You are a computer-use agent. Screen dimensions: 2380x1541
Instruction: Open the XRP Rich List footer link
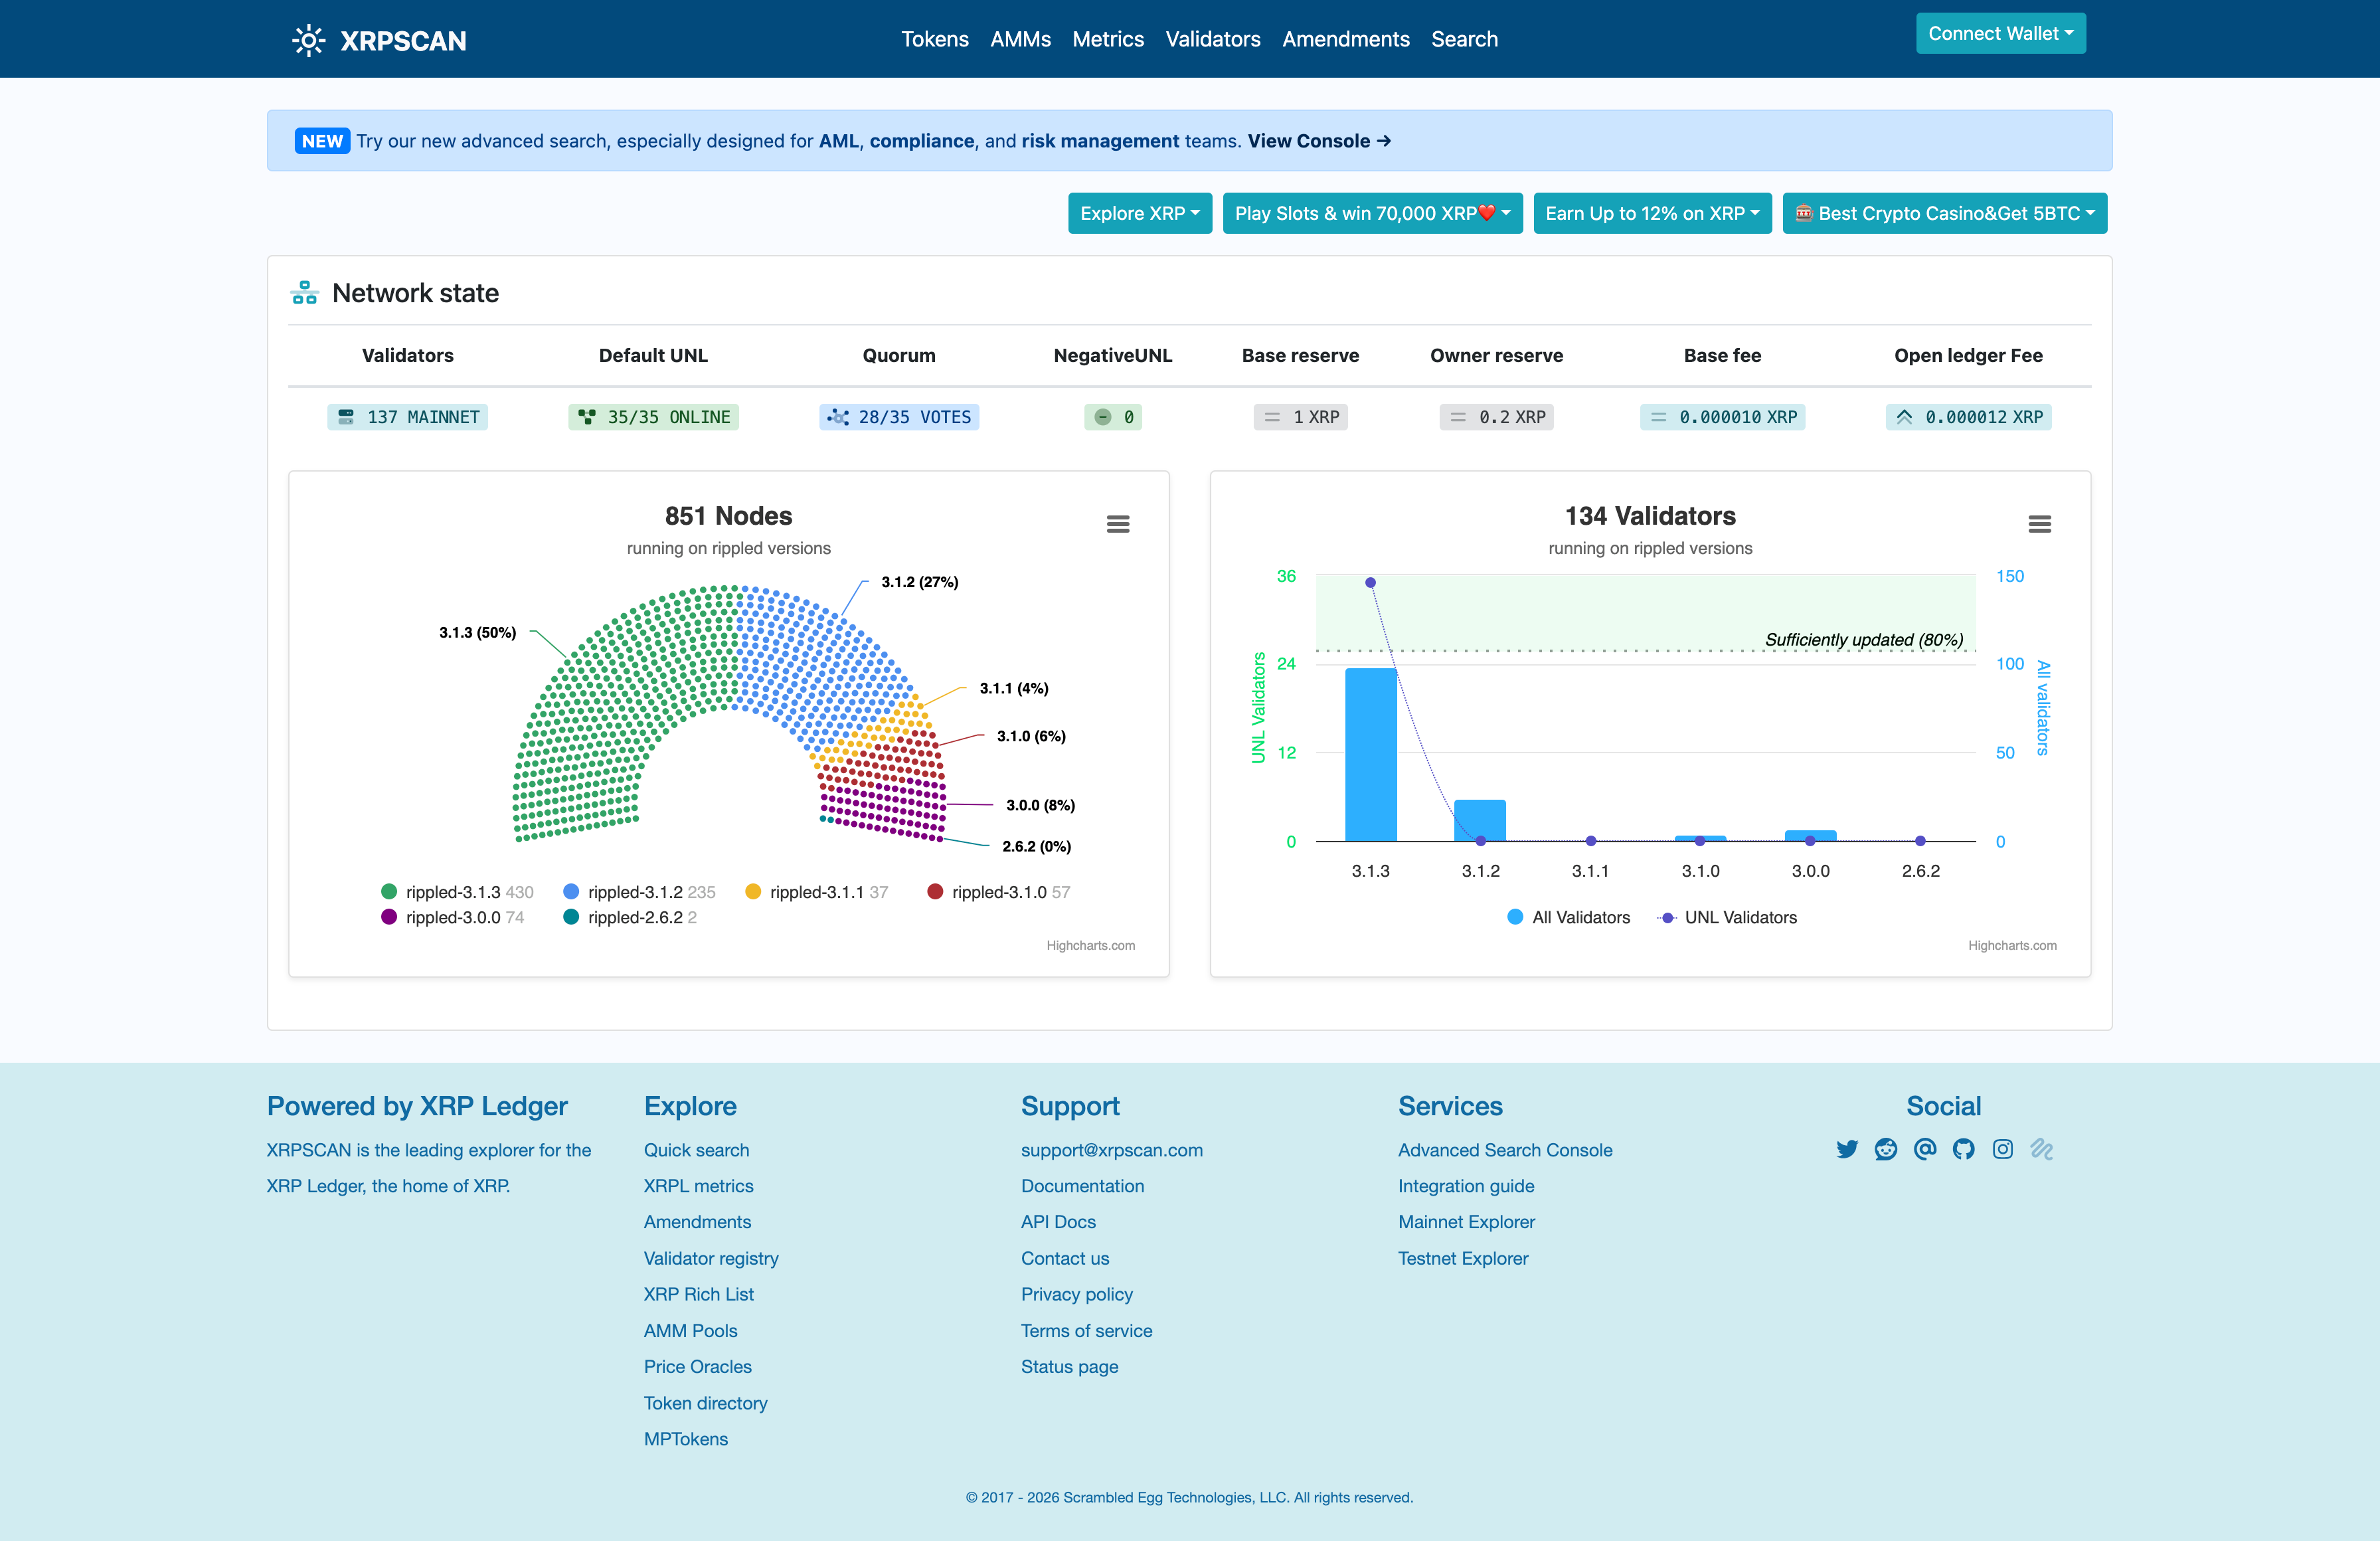point(699,1294)
